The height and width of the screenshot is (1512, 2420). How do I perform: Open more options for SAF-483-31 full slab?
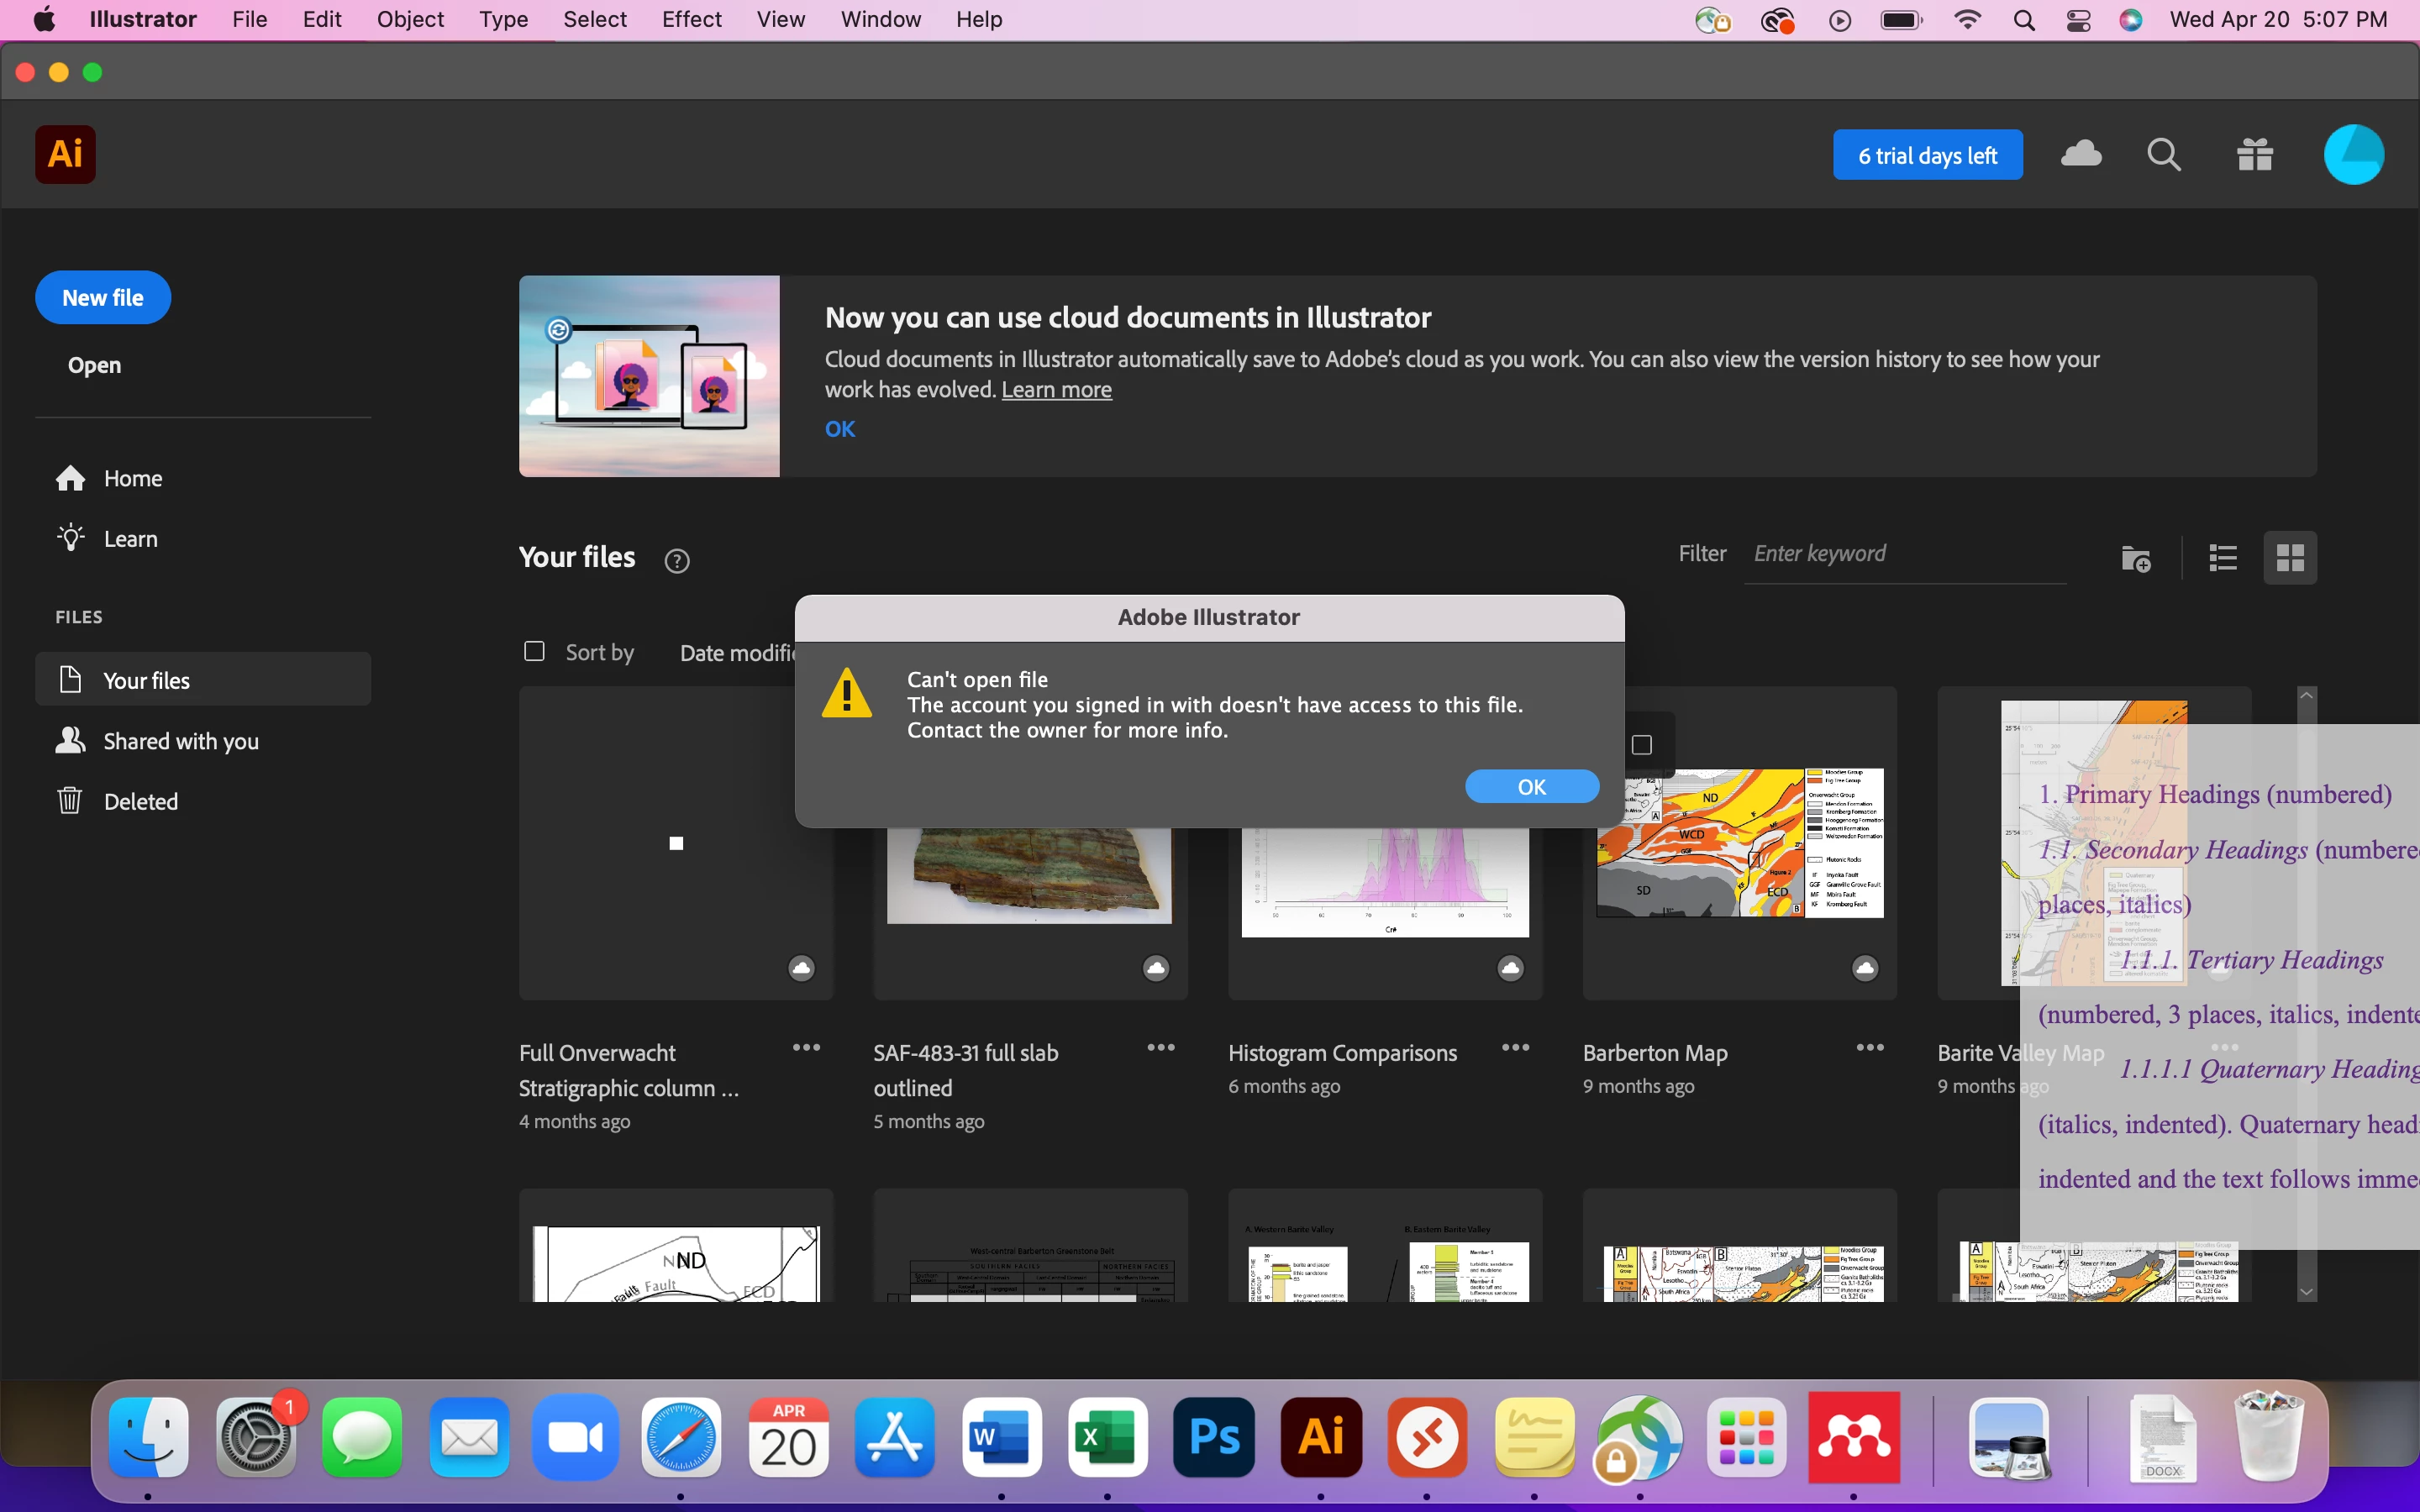point(1160,1047)
